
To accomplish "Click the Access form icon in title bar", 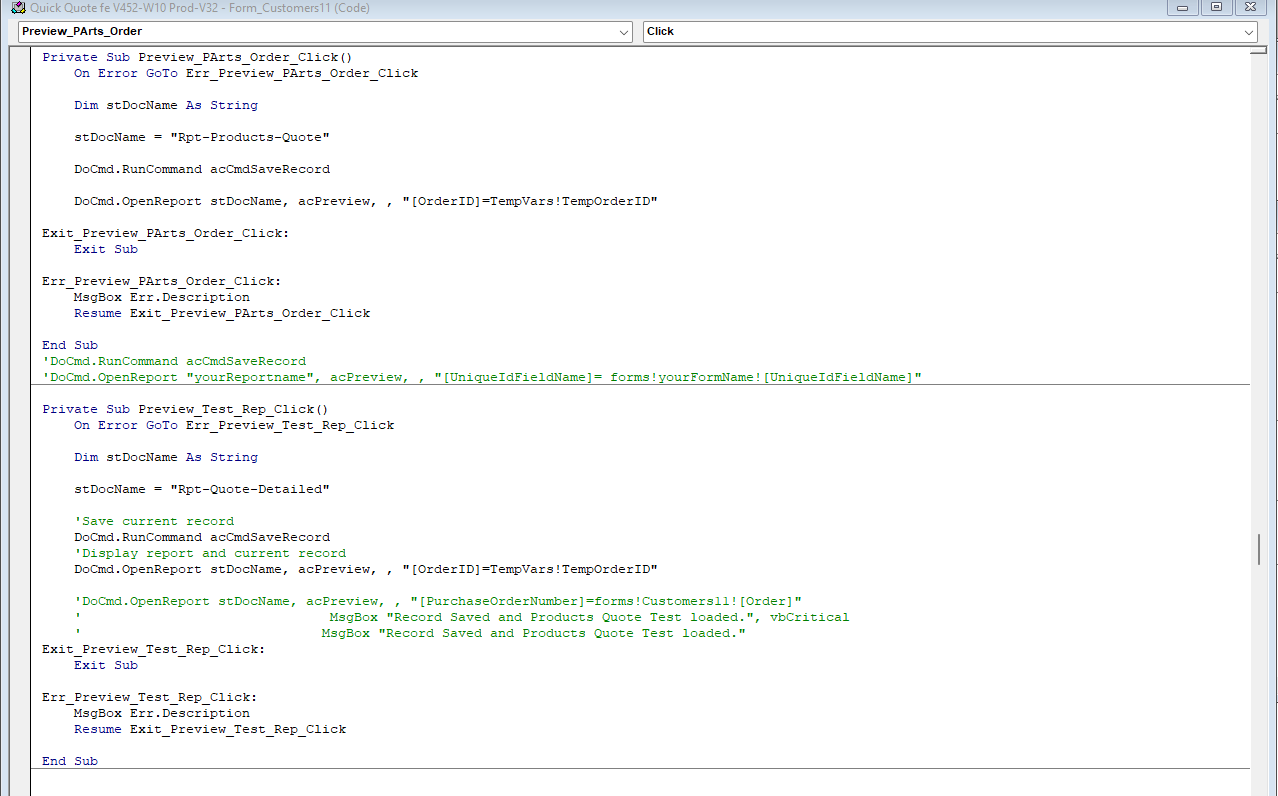I will 17,8.
